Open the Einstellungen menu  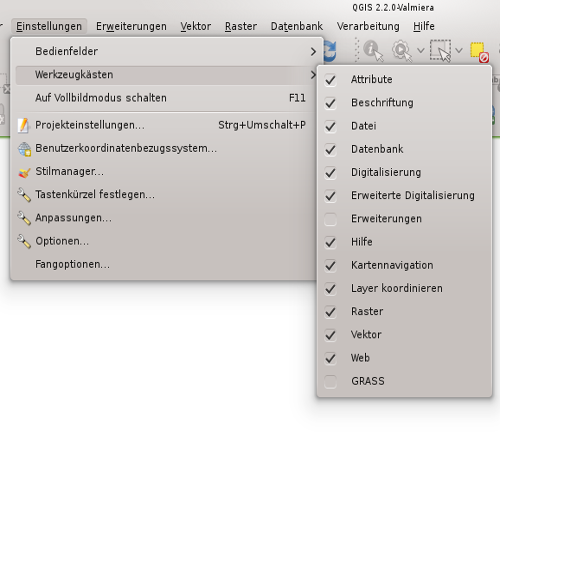tap(49, 27)
